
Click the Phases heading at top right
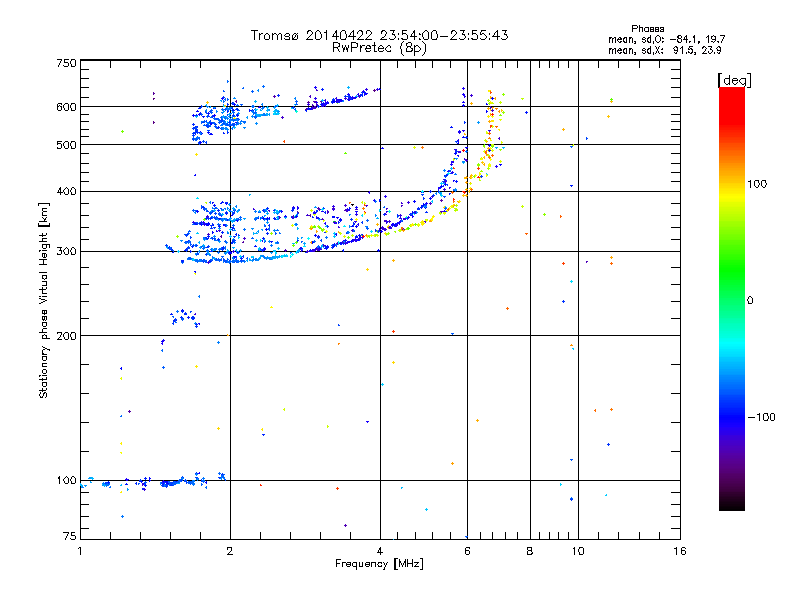647,29
